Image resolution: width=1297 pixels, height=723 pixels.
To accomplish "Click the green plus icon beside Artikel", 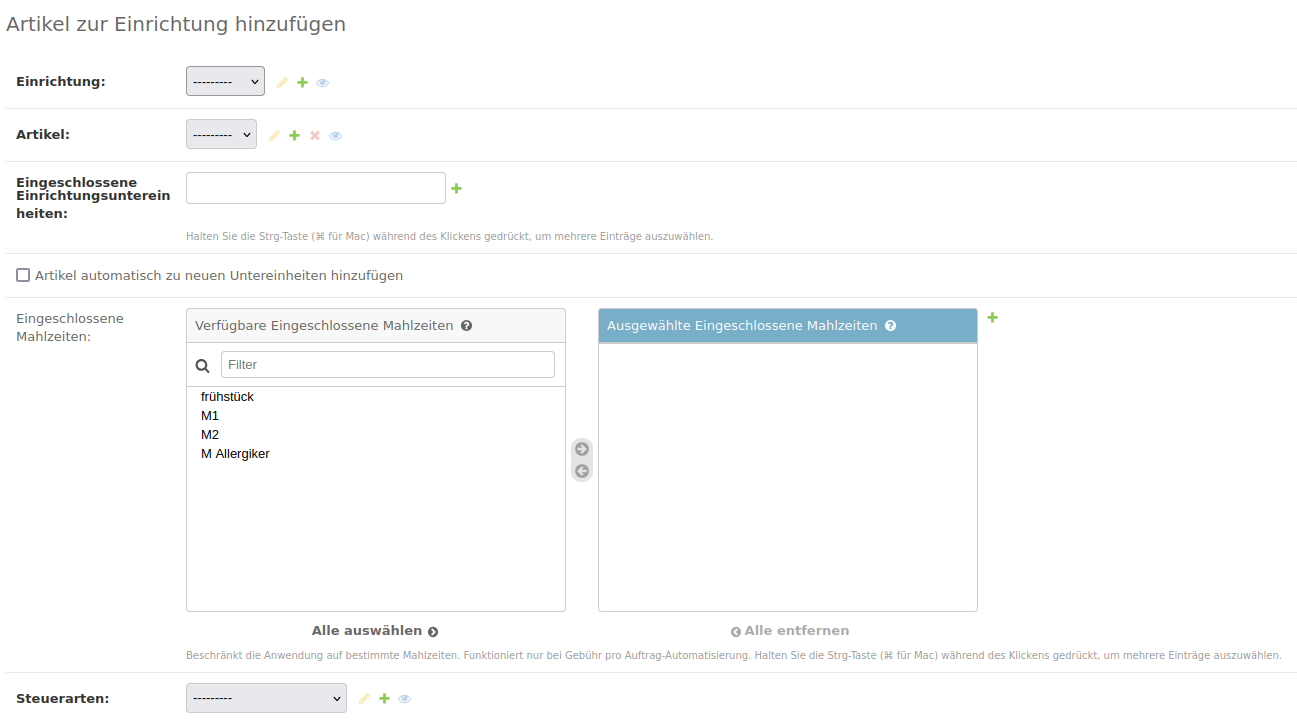I will (x=294, y=136).
